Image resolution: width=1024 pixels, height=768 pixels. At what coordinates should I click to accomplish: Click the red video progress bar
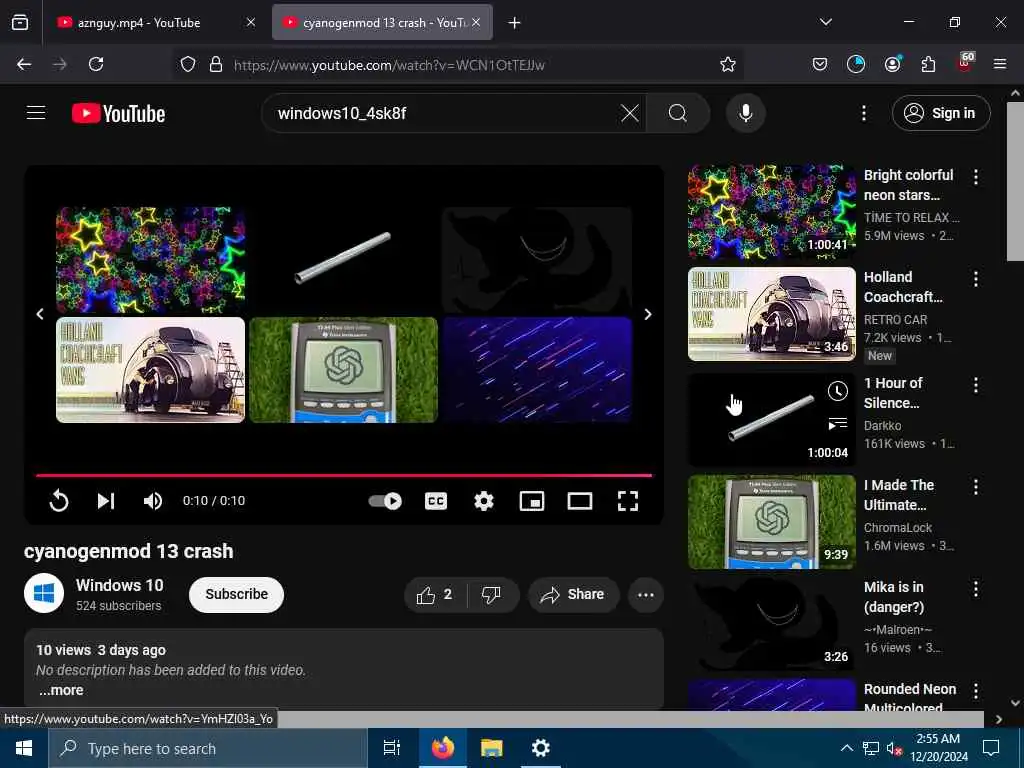pos(344,475)
